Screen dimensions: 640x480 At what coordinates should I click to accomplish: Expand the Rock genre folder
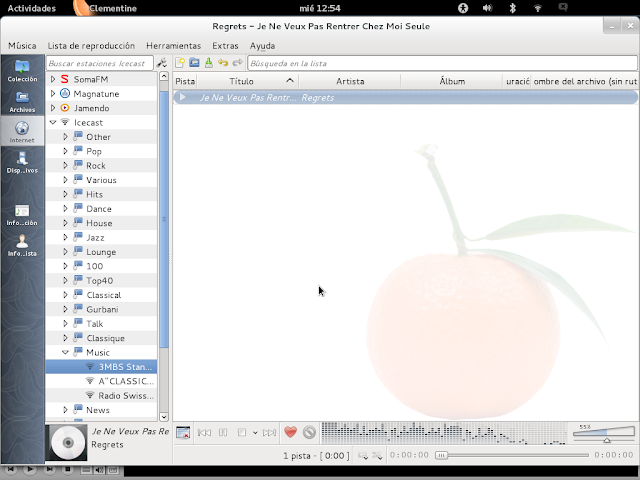(x=65, y=165)
